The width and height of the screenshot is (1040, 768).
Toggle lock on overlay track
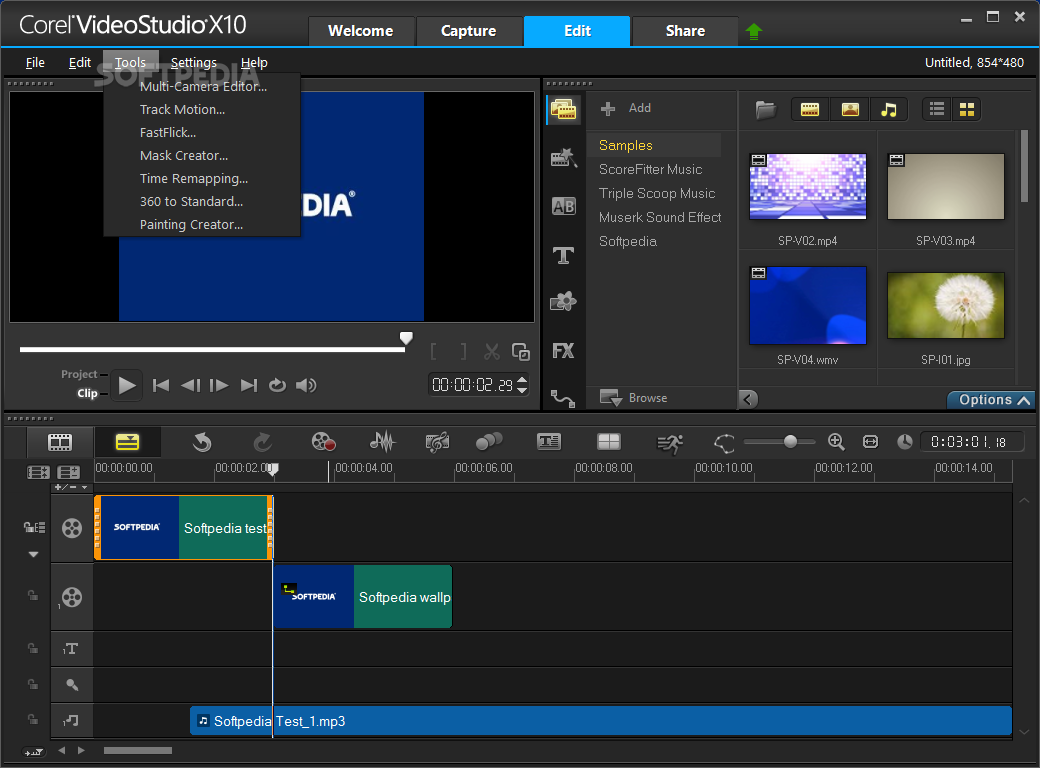pyautogui.click(x=32, y=596)
